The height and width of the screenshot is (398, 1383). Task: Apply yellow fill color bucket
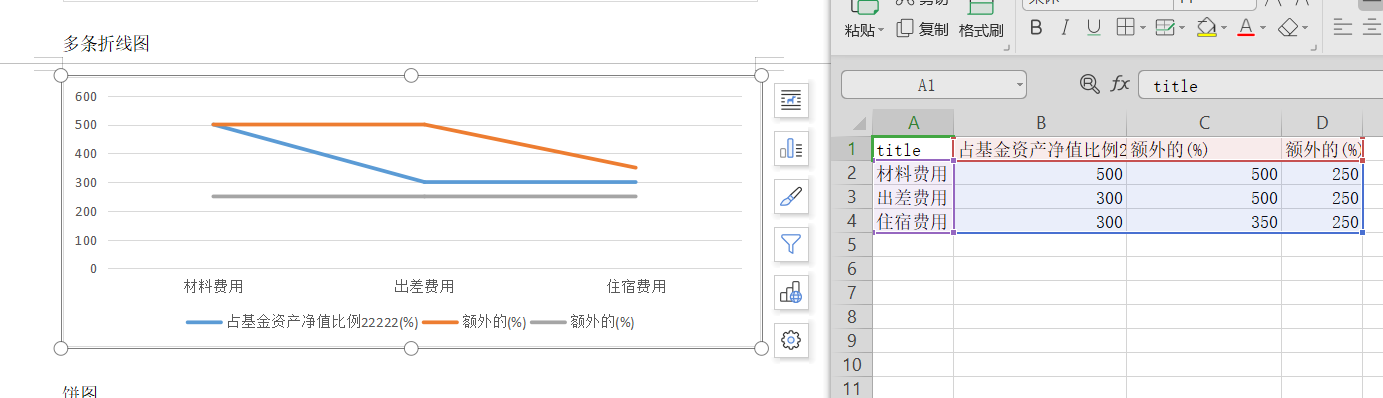(1207, 28)
